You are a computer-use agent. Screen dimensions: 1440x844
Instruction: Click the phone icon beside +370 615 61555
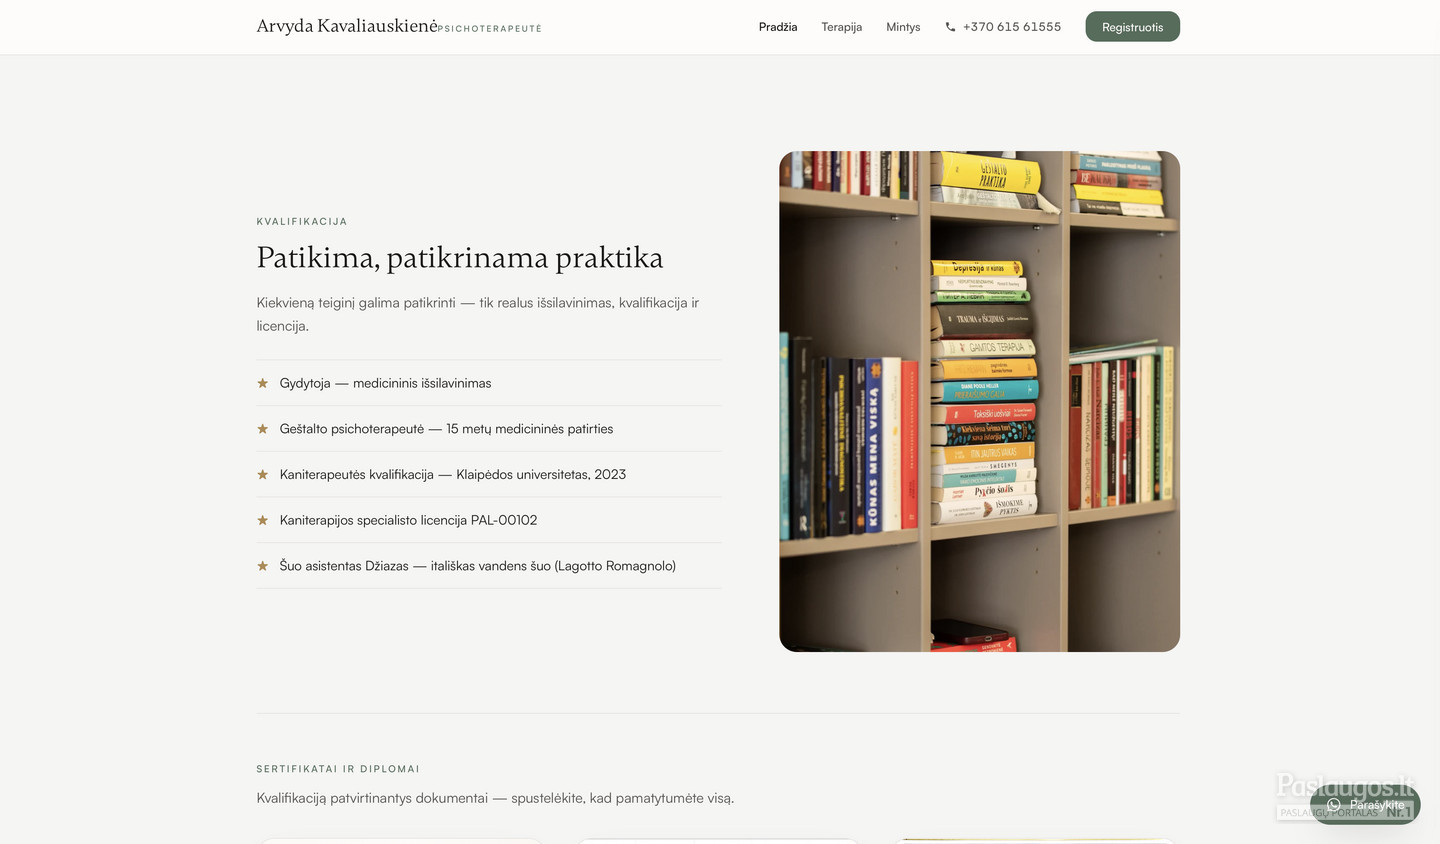click(950, 27)
